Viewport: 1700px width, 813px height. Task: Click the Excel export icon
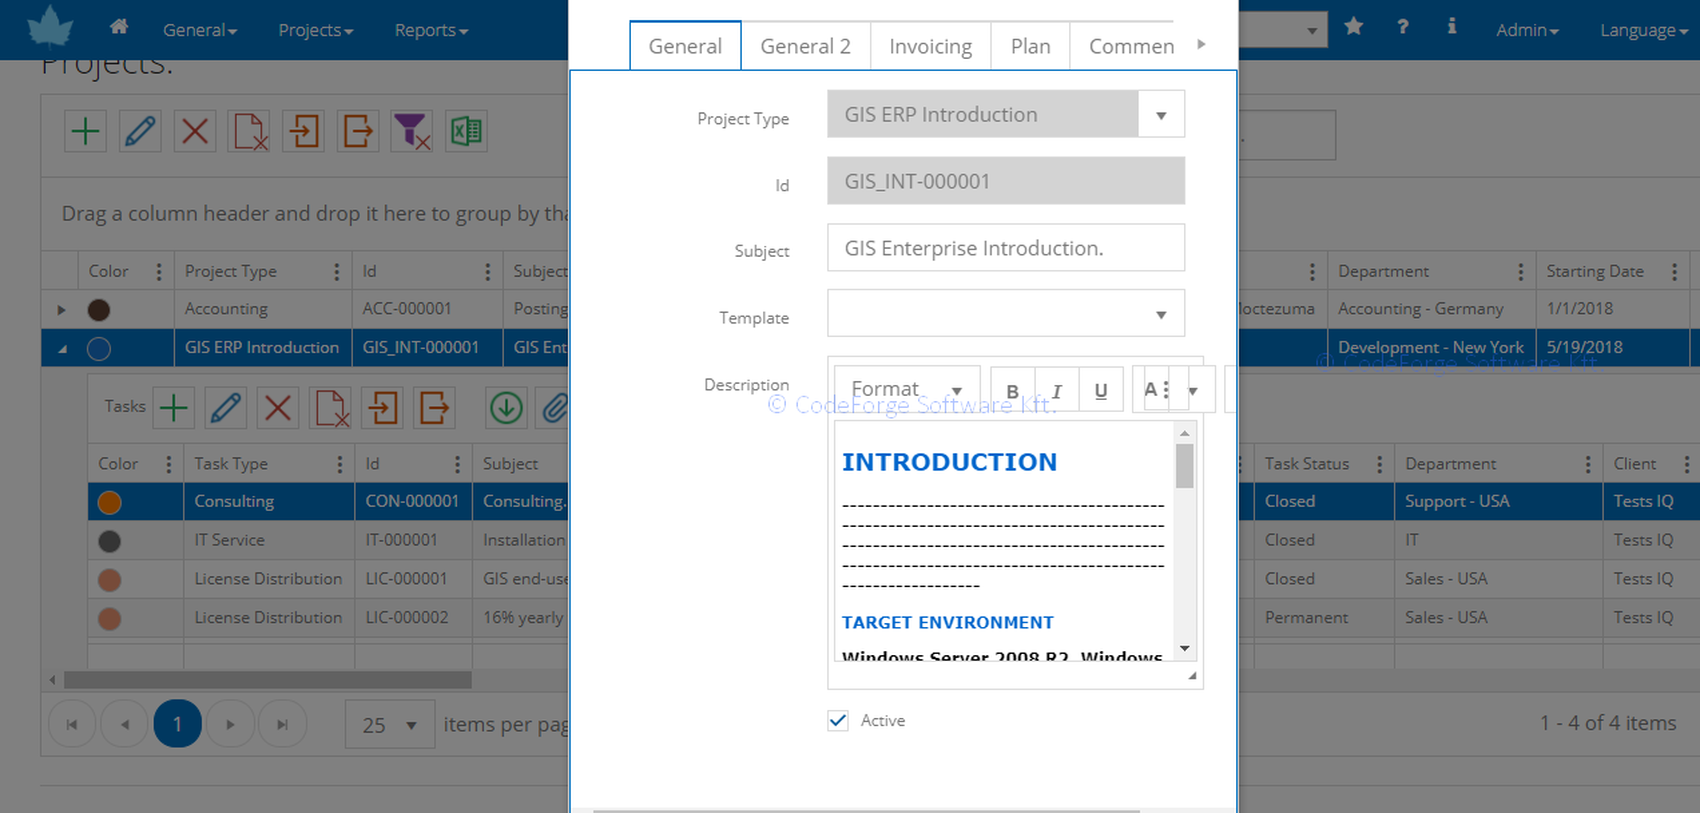coord(466,131)
